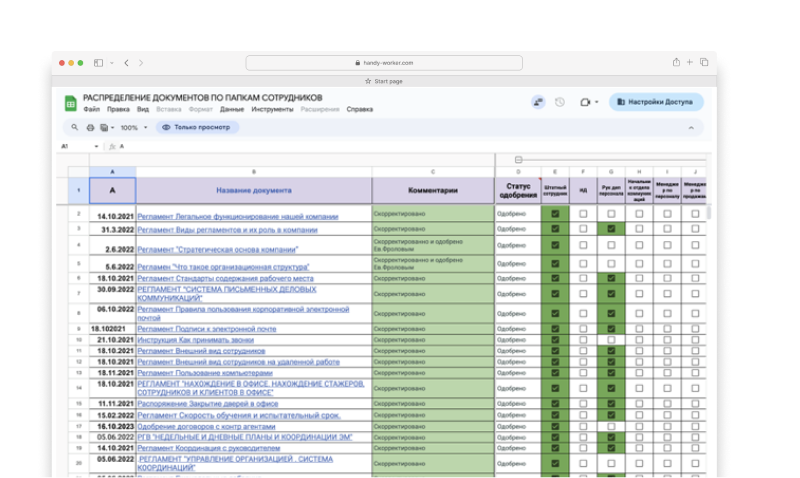
Task: Open the Вид menu
Action: 143,109
